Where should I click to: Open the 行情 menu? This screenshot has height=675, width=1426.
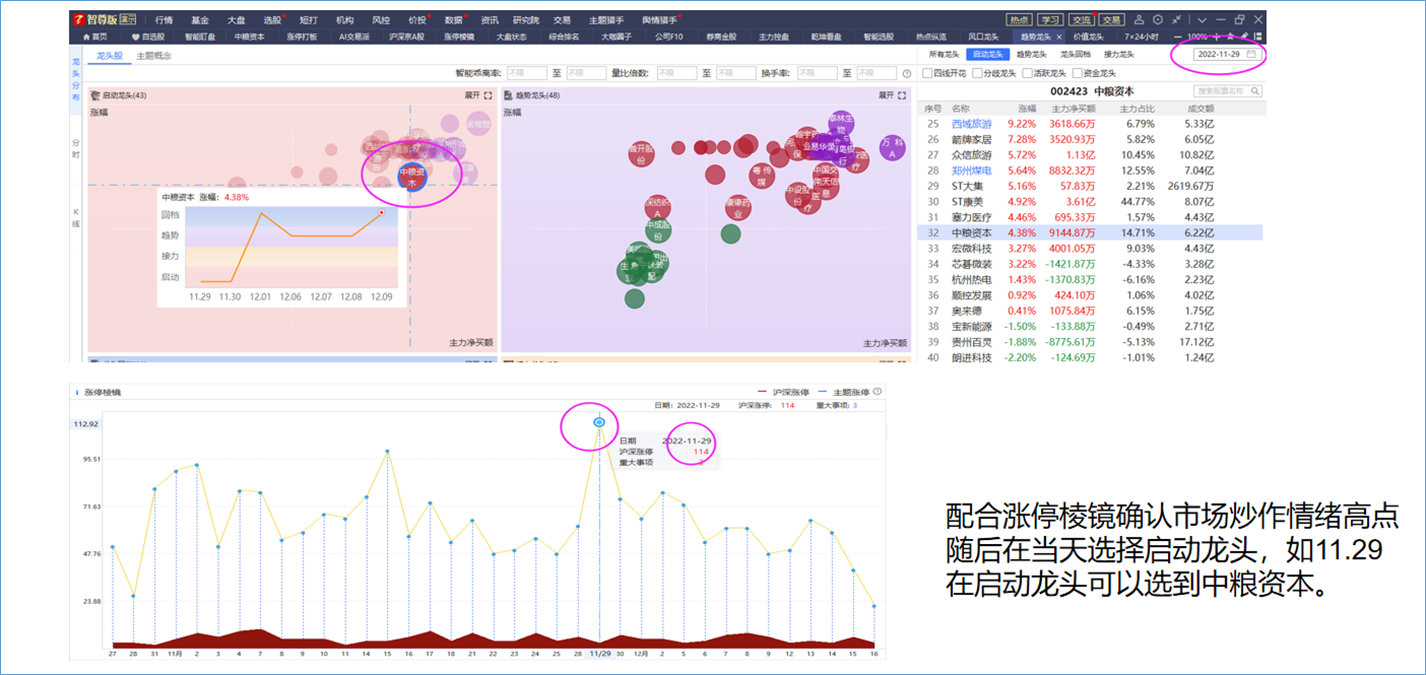coord(163,20)
